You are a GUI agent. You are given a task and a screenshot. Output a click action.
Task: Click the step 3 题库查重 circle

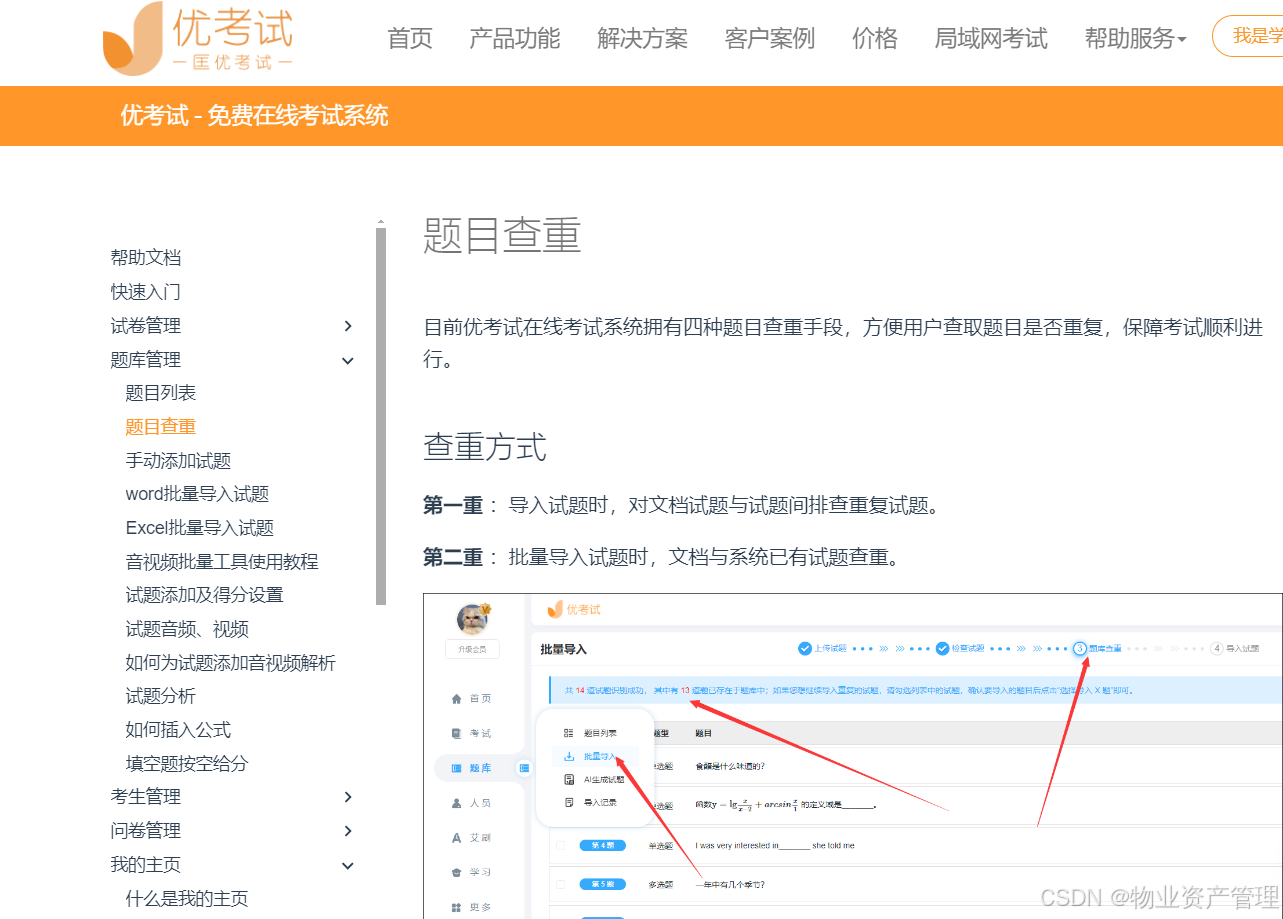click(1080, 648)
